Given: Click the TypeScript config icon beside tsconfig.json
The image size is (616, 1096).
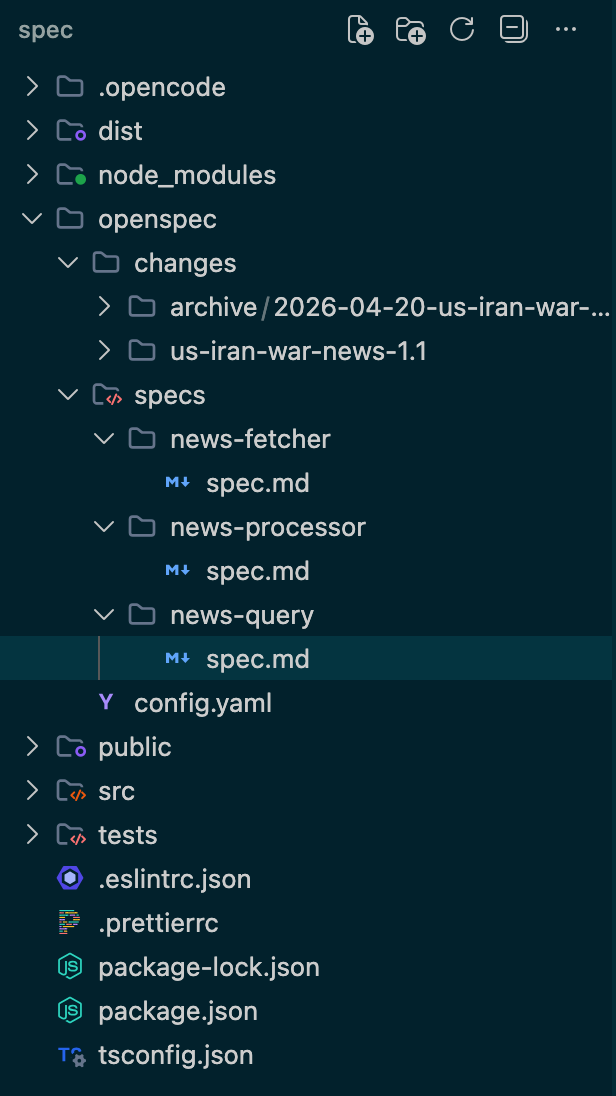Looking at the screenshot, I should (x=71, y=1055).
